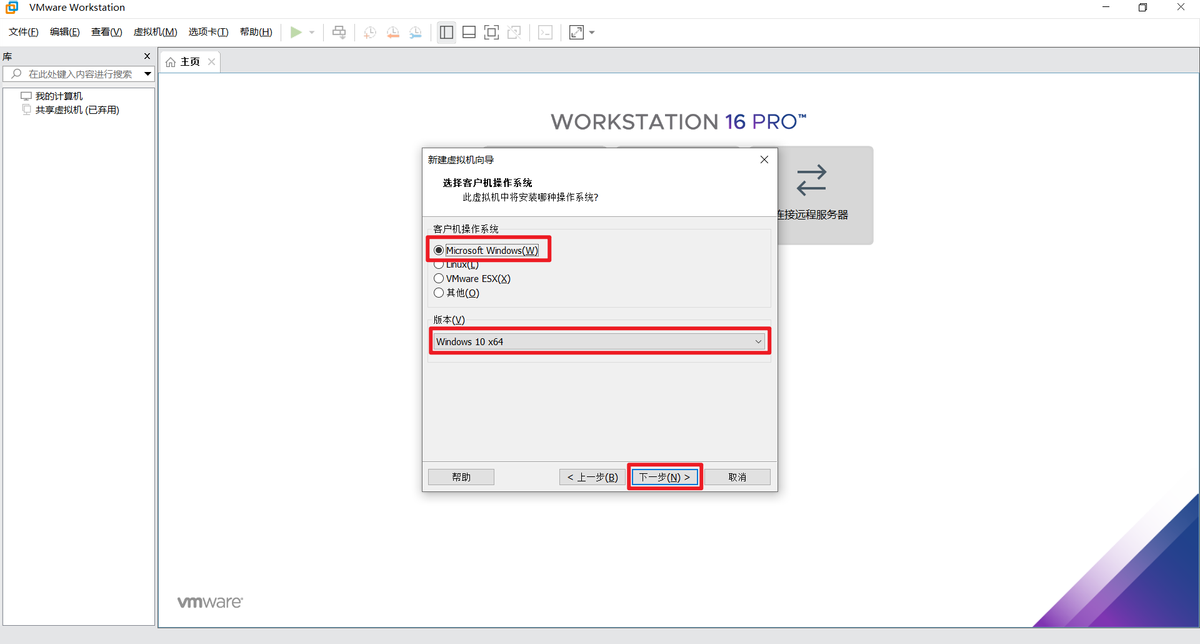1200x644 pixels.
Task: Open the library search filter dropdown arrow
Action: (148, 74)
